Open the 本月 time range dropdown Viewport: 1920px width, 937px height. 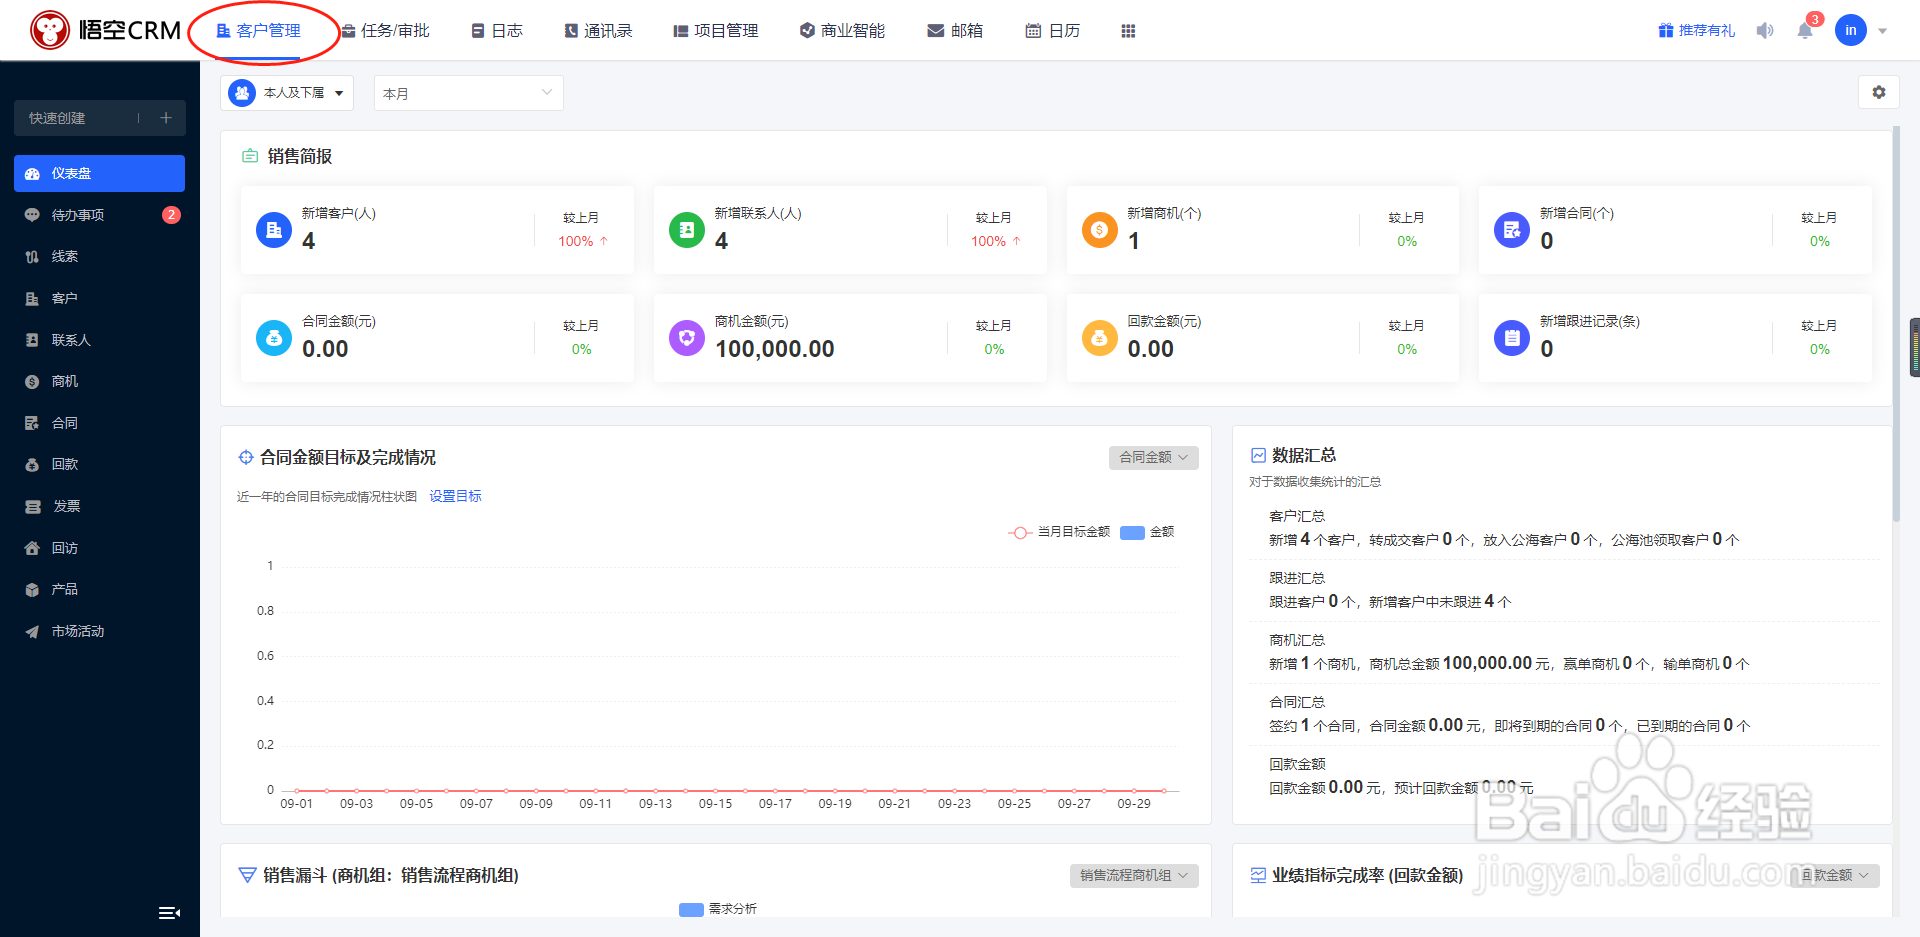(468, 93)
